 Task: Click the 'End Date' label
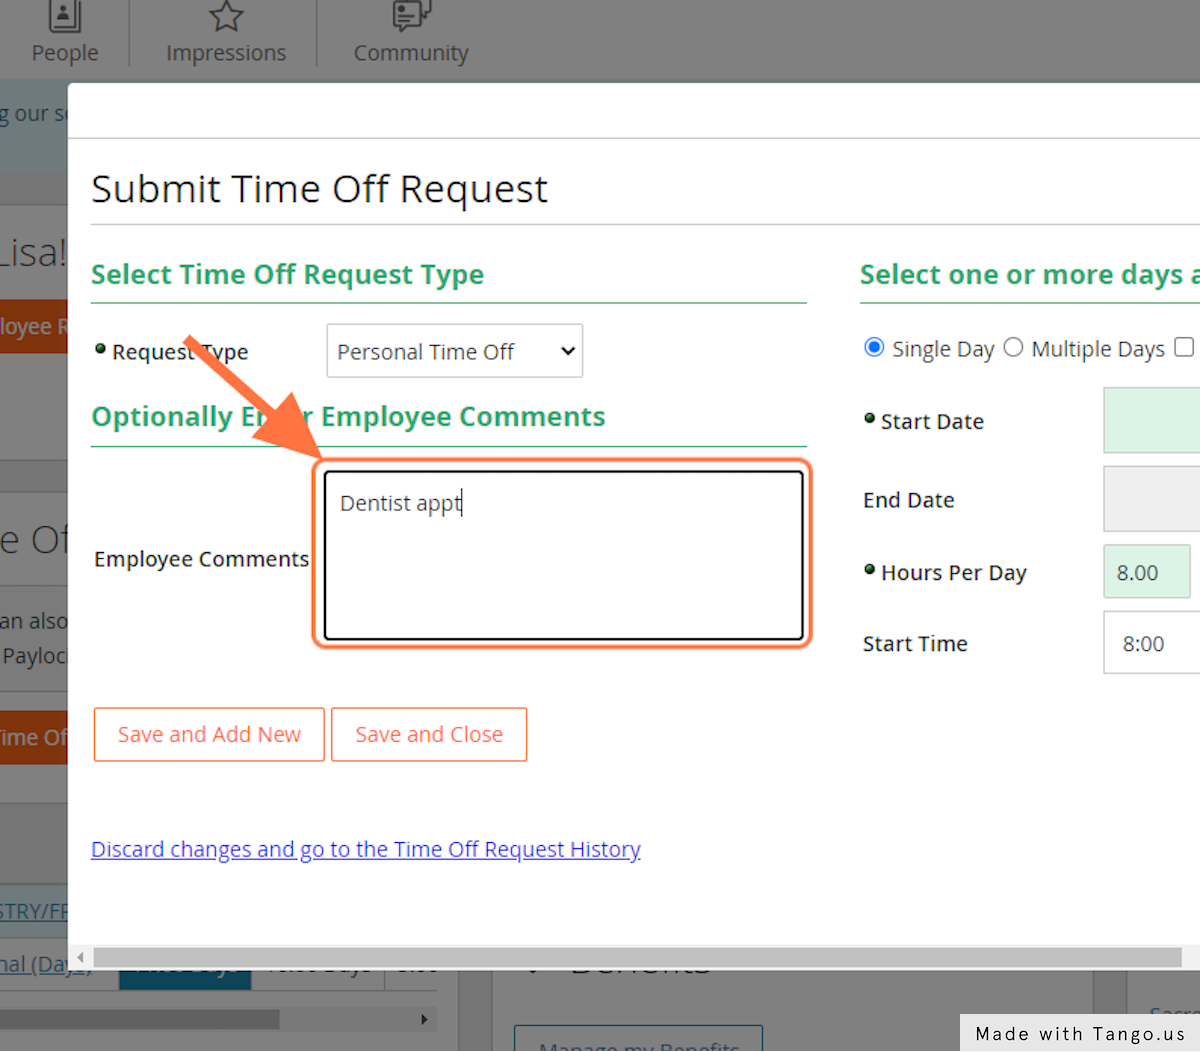click(x=909, y=500)
